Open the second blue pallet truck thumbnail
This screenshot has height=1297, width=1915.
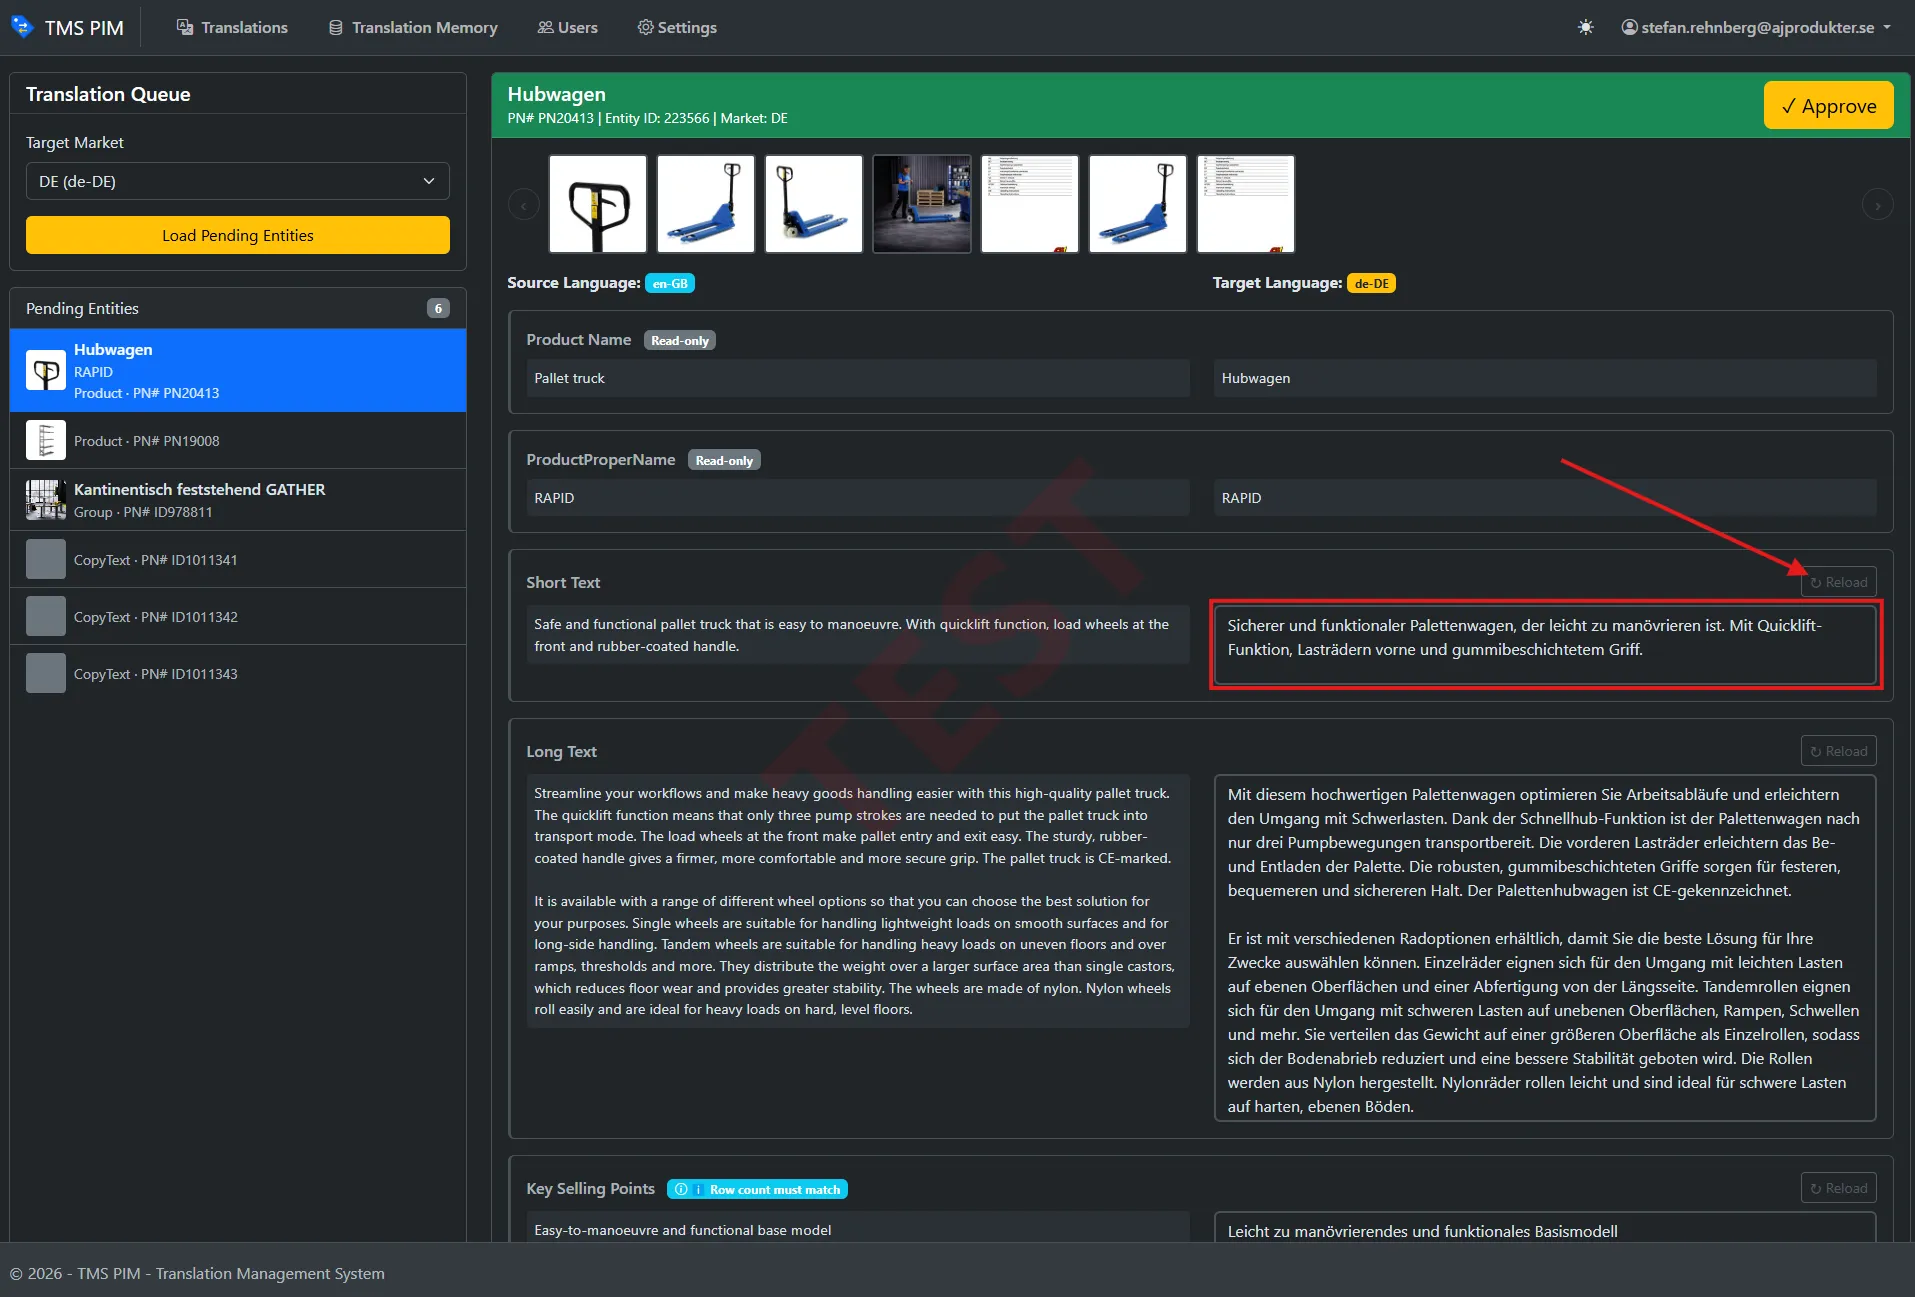(706, 204)
